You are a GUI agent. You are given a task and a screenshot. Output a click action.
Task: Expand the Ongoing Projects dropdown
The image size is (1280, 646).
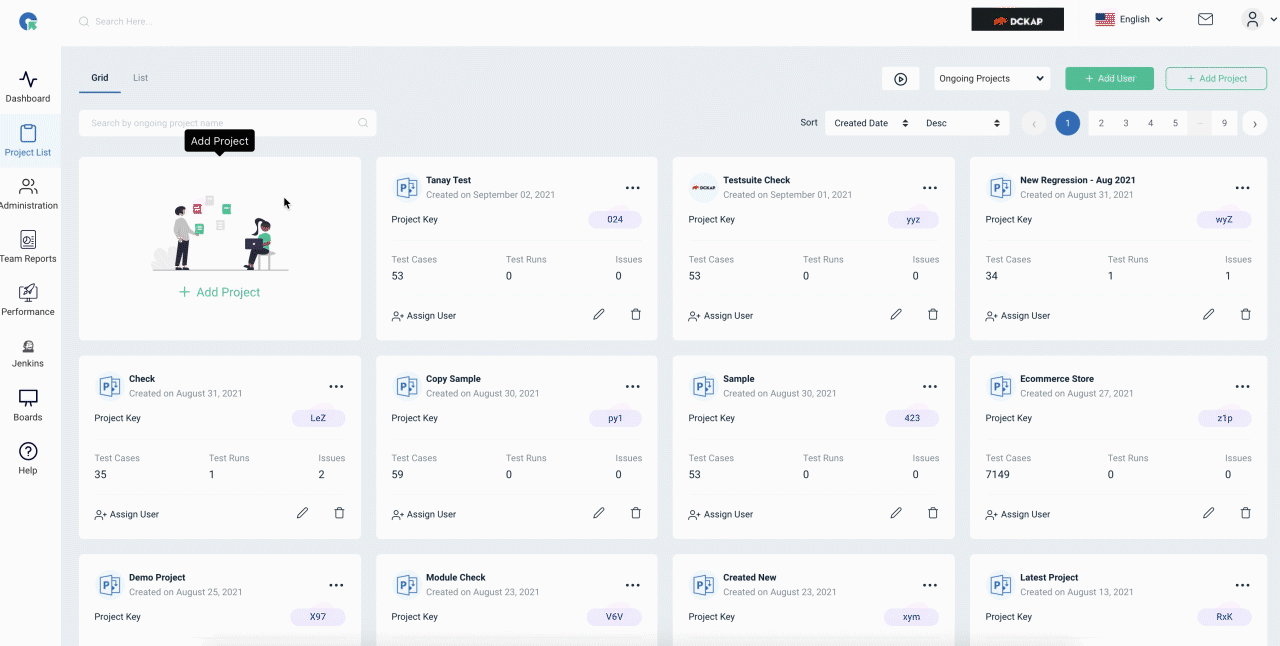(991, 79)
